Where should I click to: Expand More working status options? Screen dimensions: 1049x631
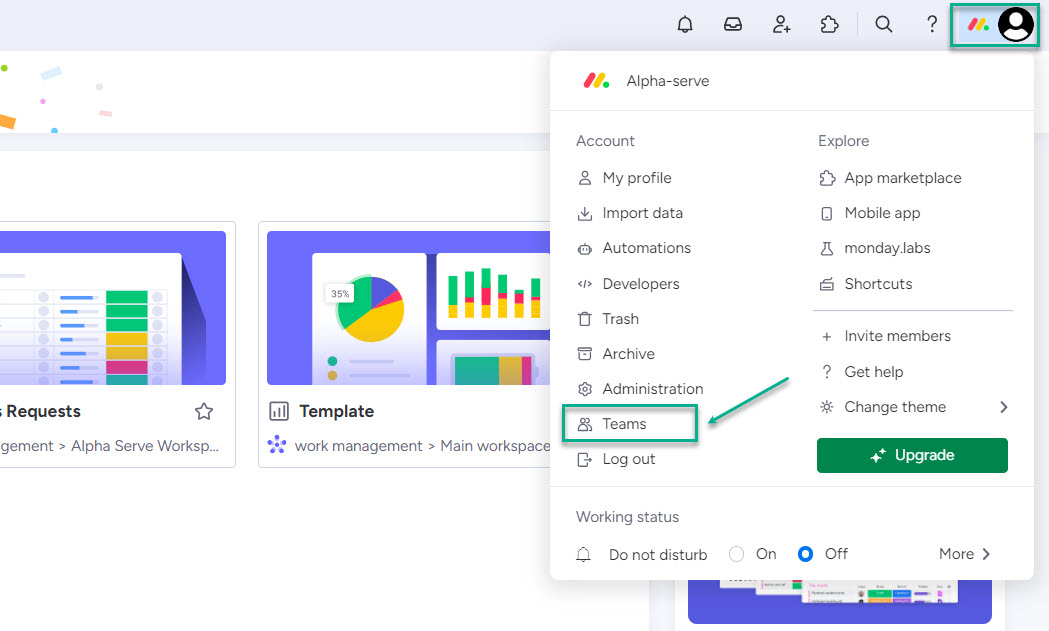click(964, 554)
